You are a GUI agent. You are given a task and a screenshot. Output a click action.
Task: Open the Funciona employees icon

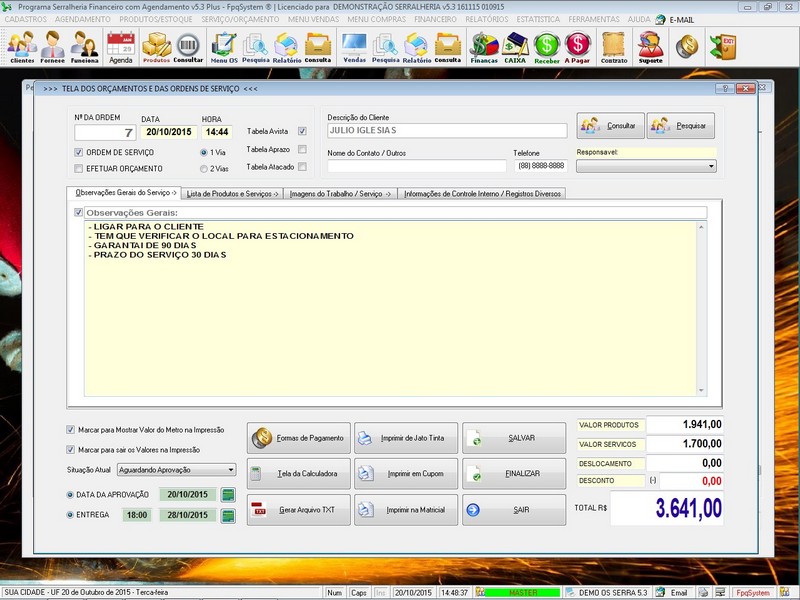tap(84, 47)
